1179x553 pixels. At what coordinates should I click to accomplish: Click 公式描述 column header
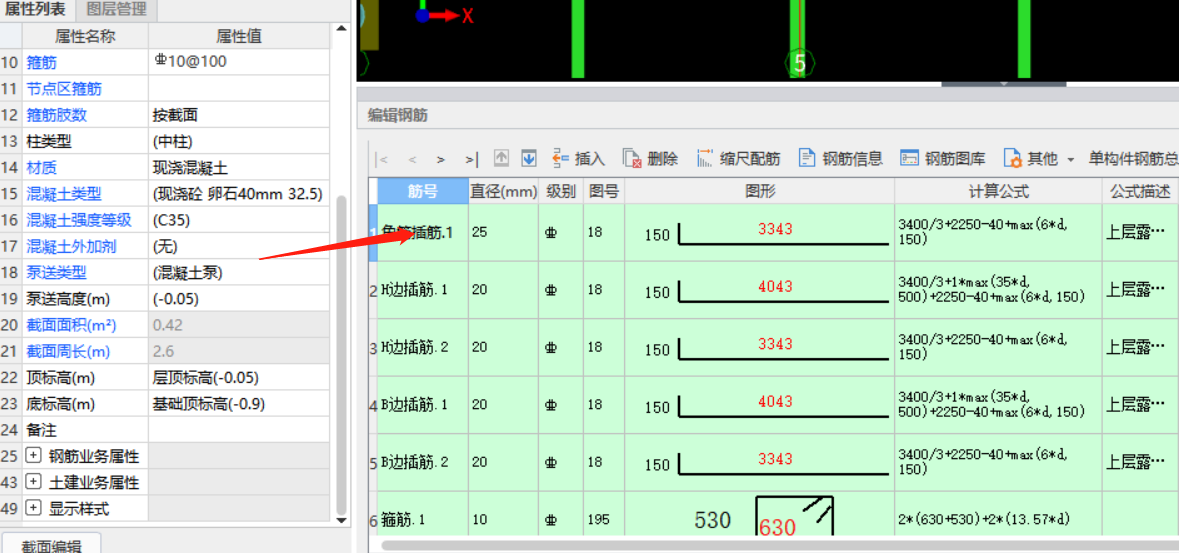click(x=1141, y=191)
